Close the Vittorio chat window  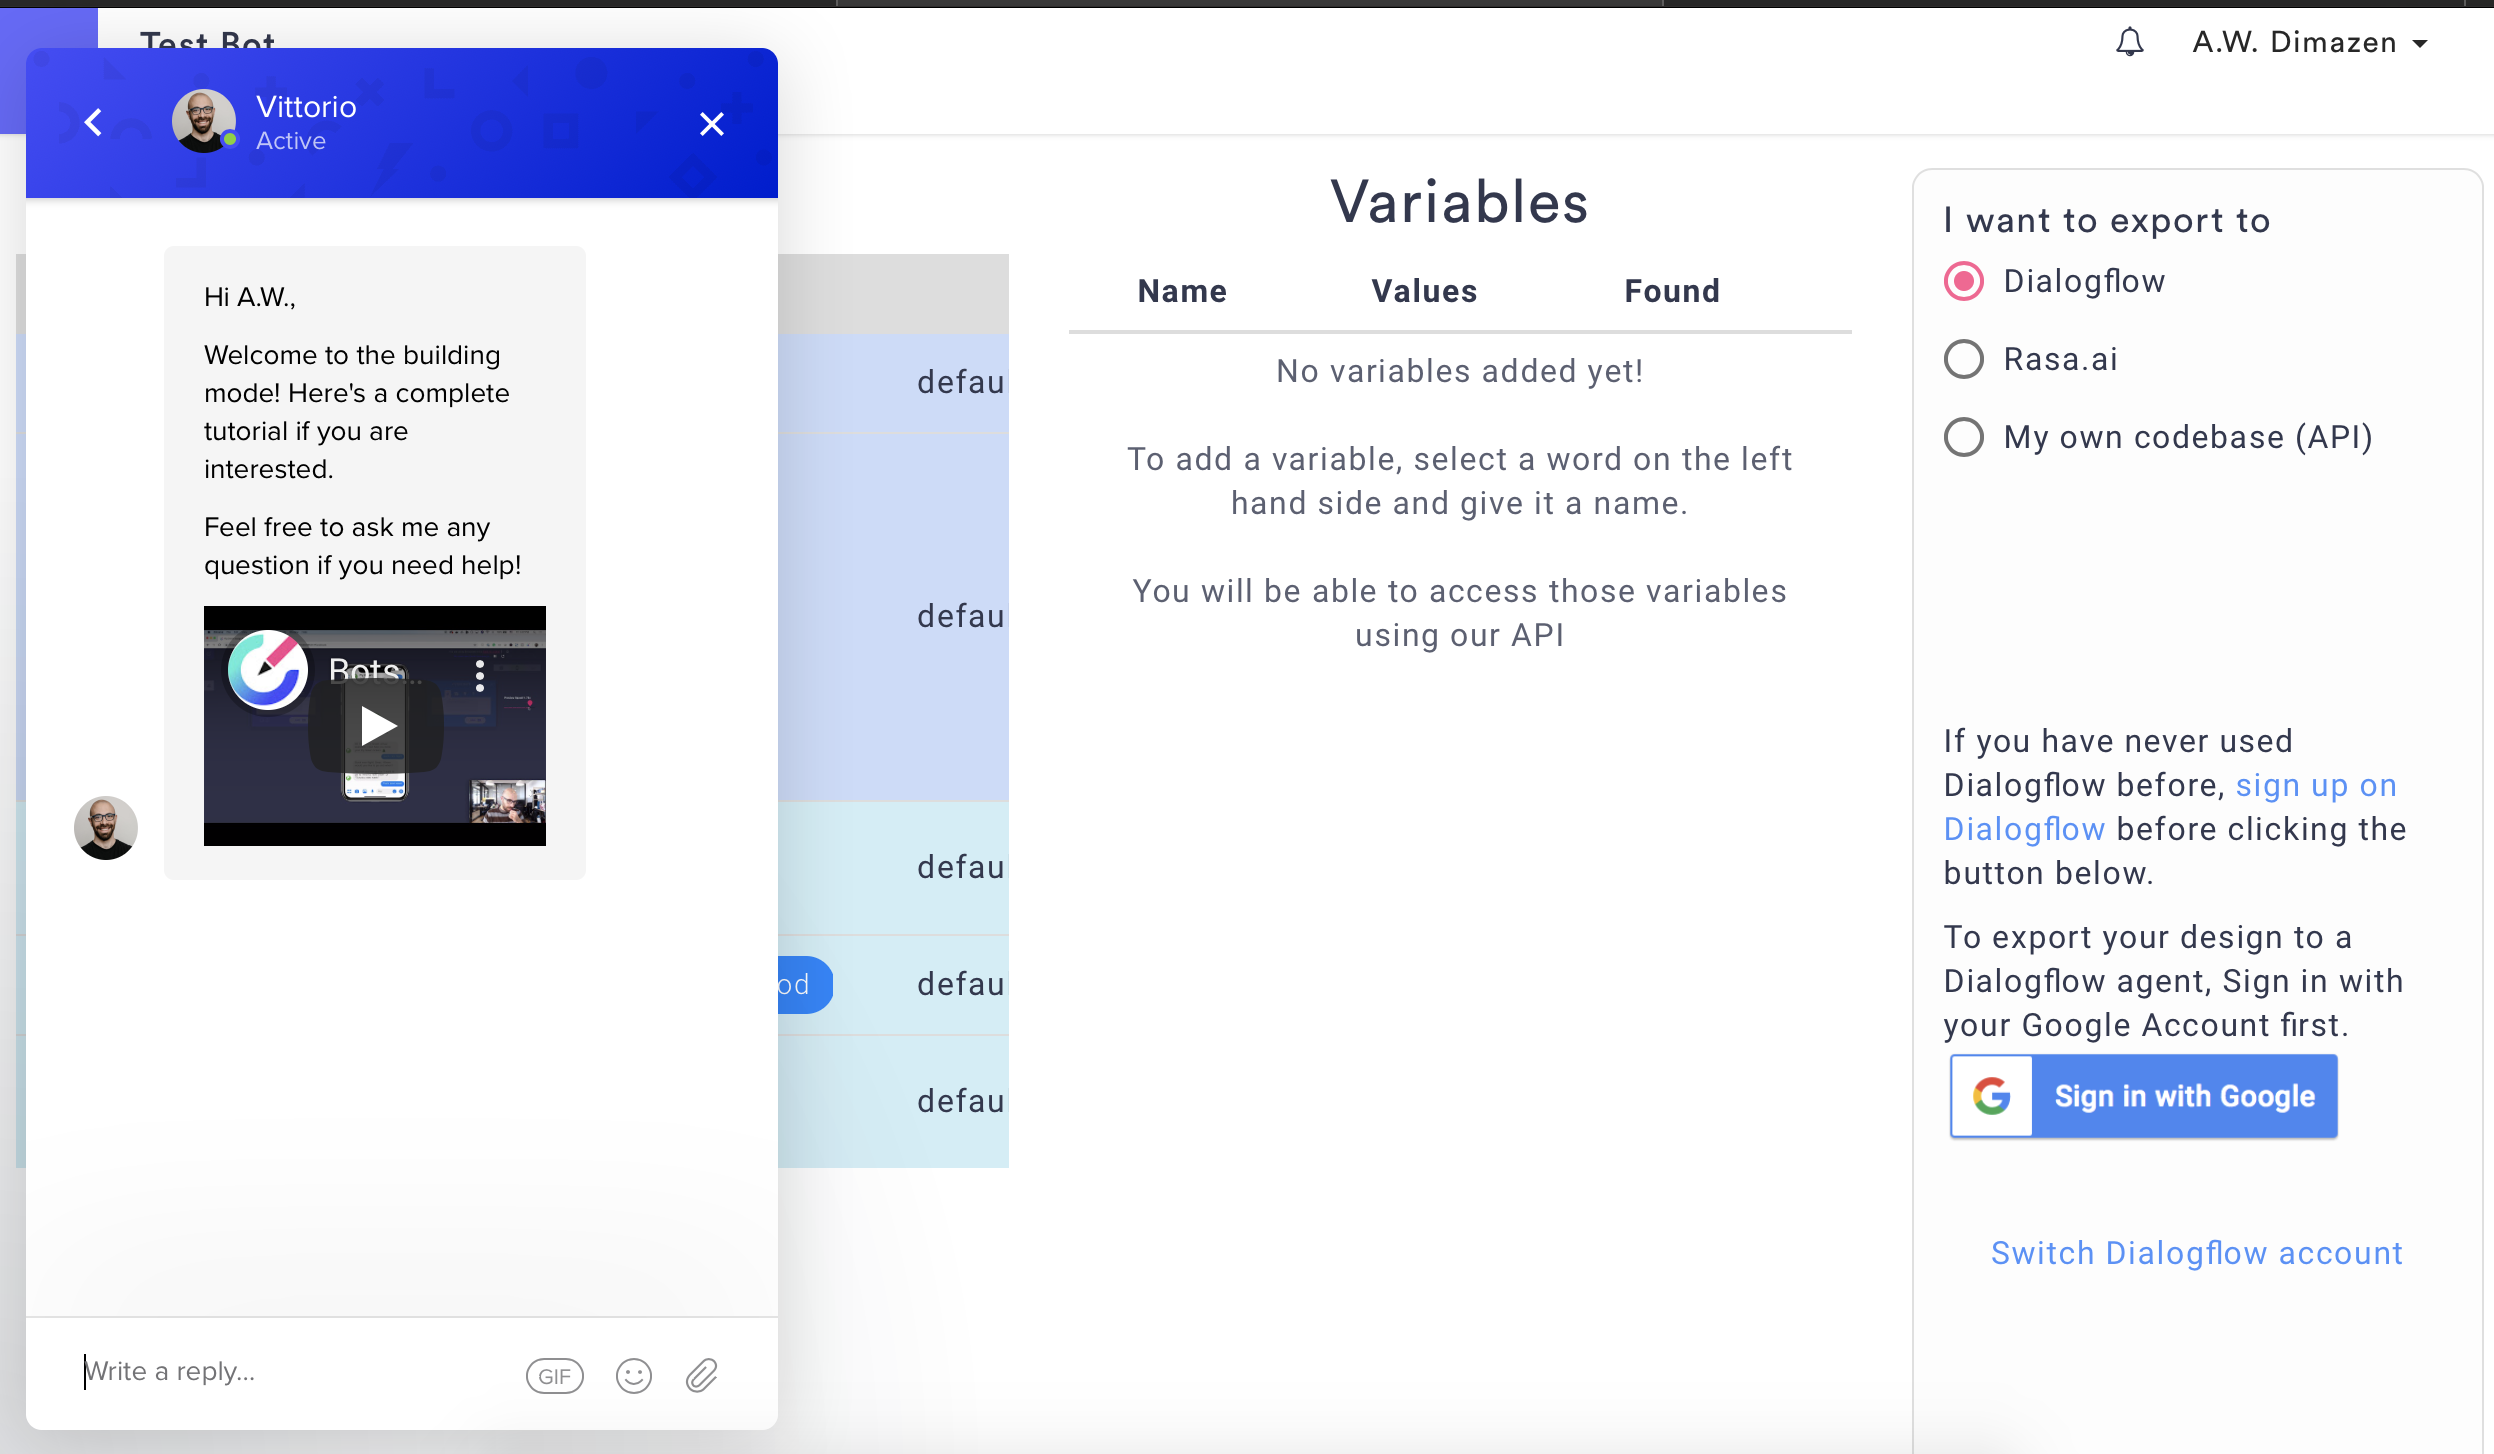coord(711,124)
